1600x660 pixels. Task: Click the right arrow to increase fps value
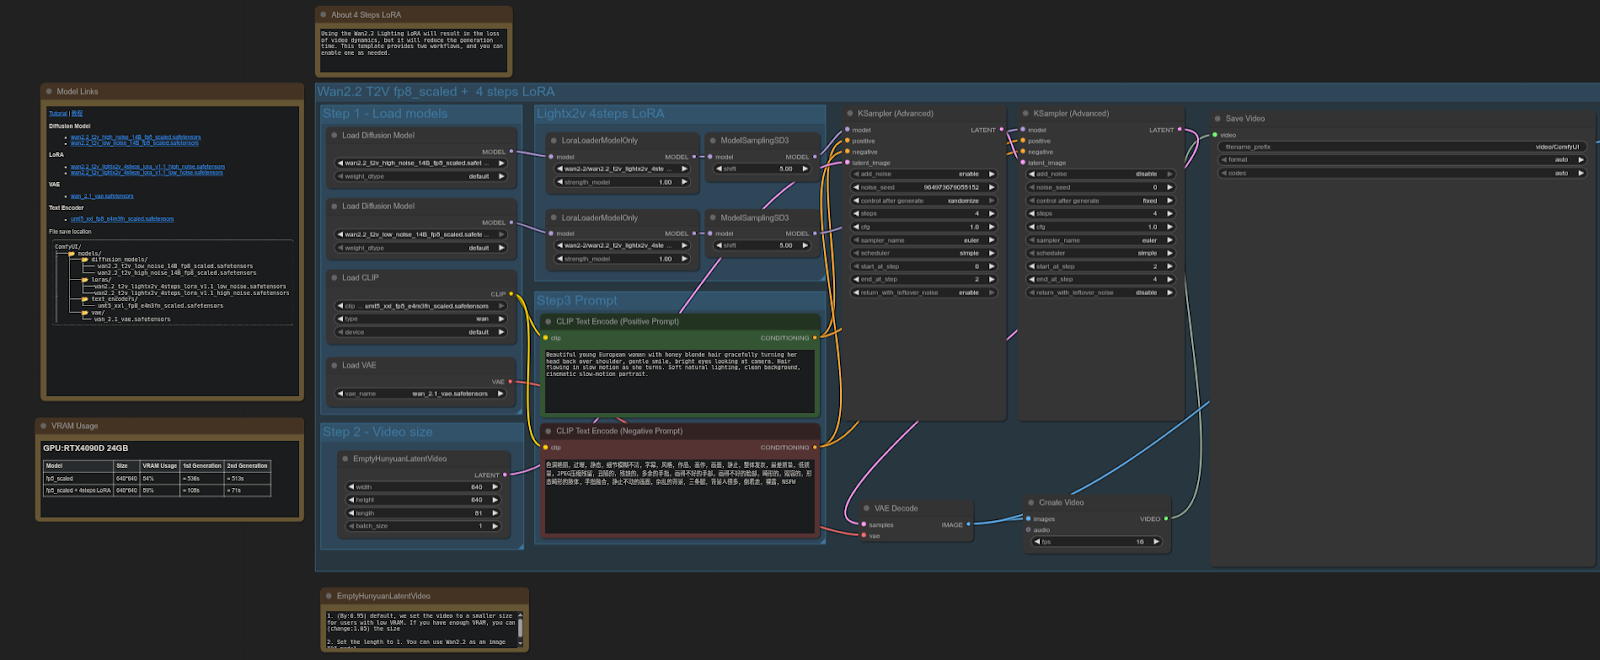[x=1157, y=542]
